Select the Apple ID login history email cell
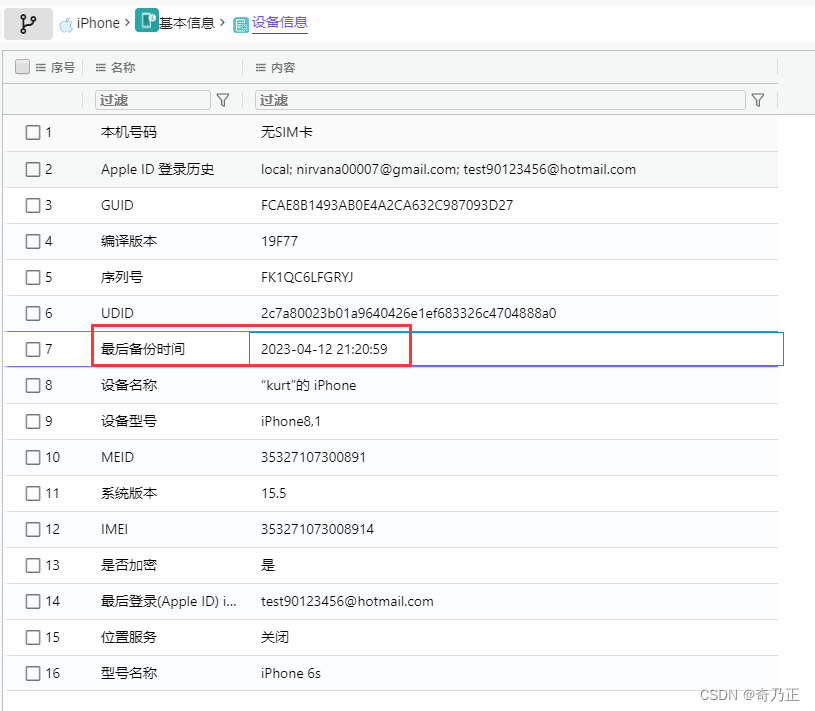This screenshot has height=711, width=815. click(x=448, y=169)
